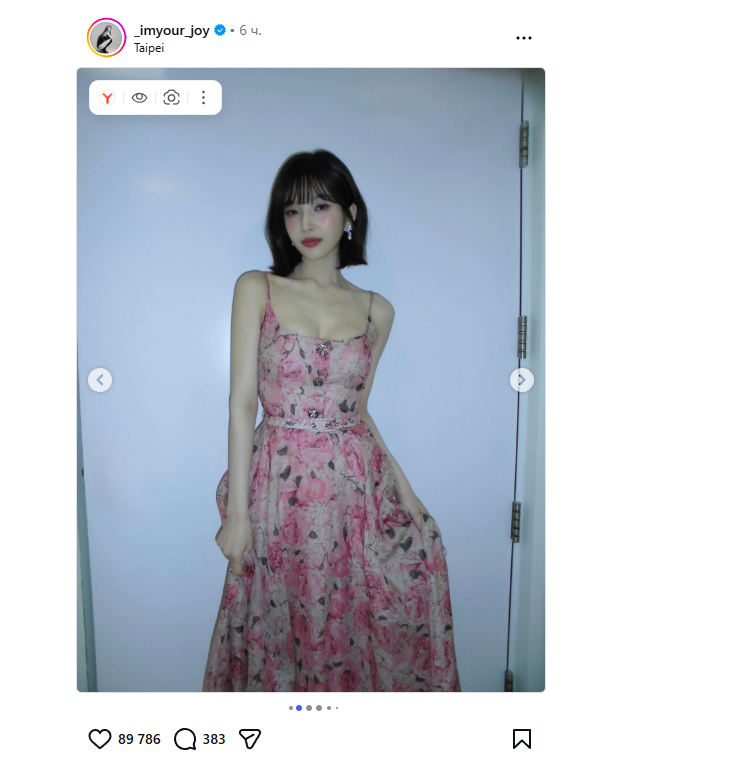Open comments via speech bubble icon
Image resolution: width=736 pixels, height=760 pixels.
coord(185,739)
